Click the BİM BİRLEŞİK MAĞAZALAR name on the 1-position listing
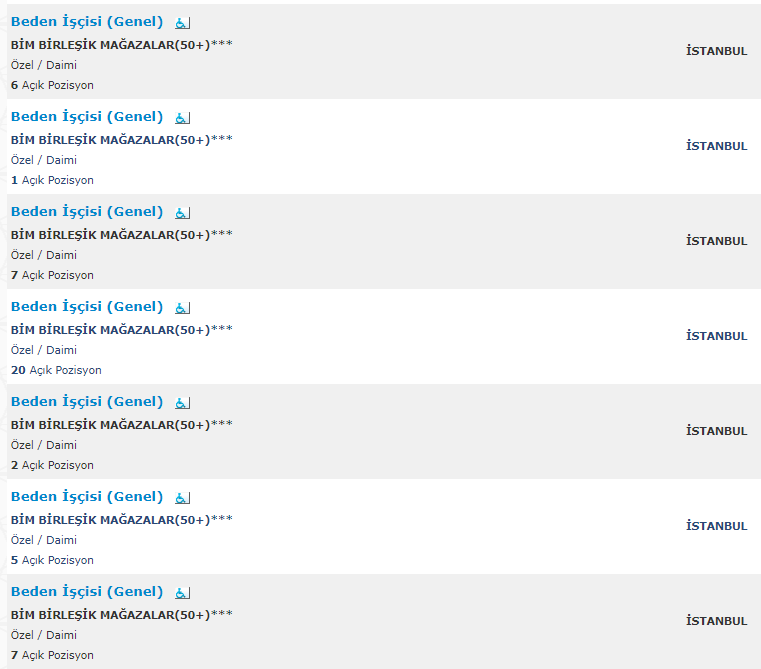761x669 pixels. coord(110,140)
